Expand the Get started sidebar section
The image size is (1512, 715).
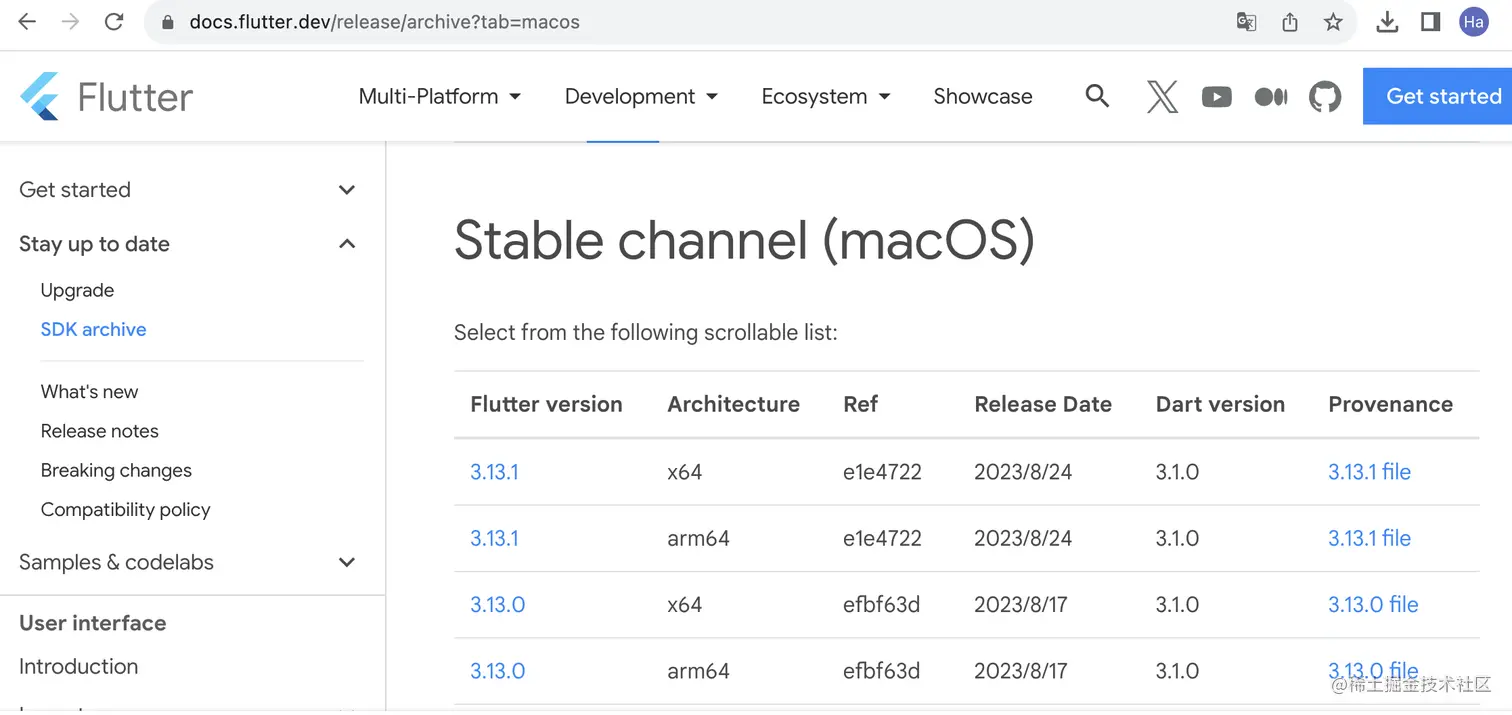click(x=347, y=190)
